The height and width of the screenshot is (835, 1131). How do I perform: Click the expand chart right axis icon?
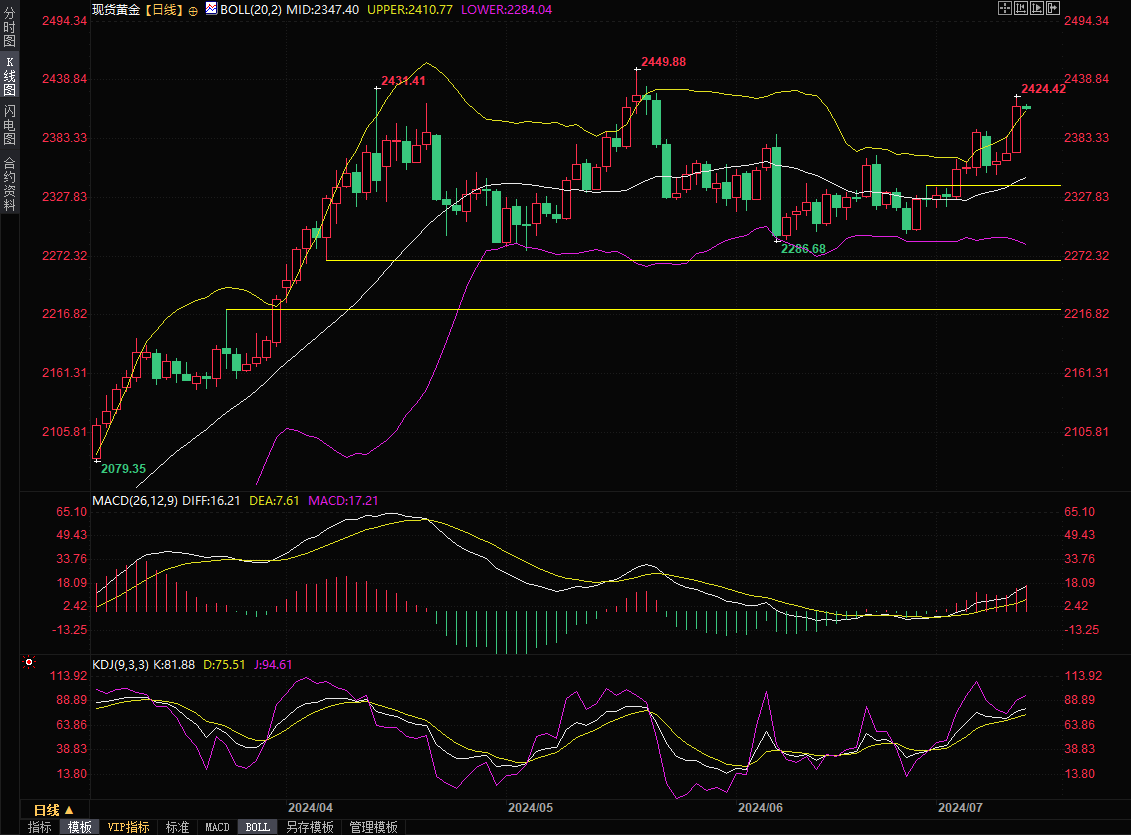coord(1037,8)
